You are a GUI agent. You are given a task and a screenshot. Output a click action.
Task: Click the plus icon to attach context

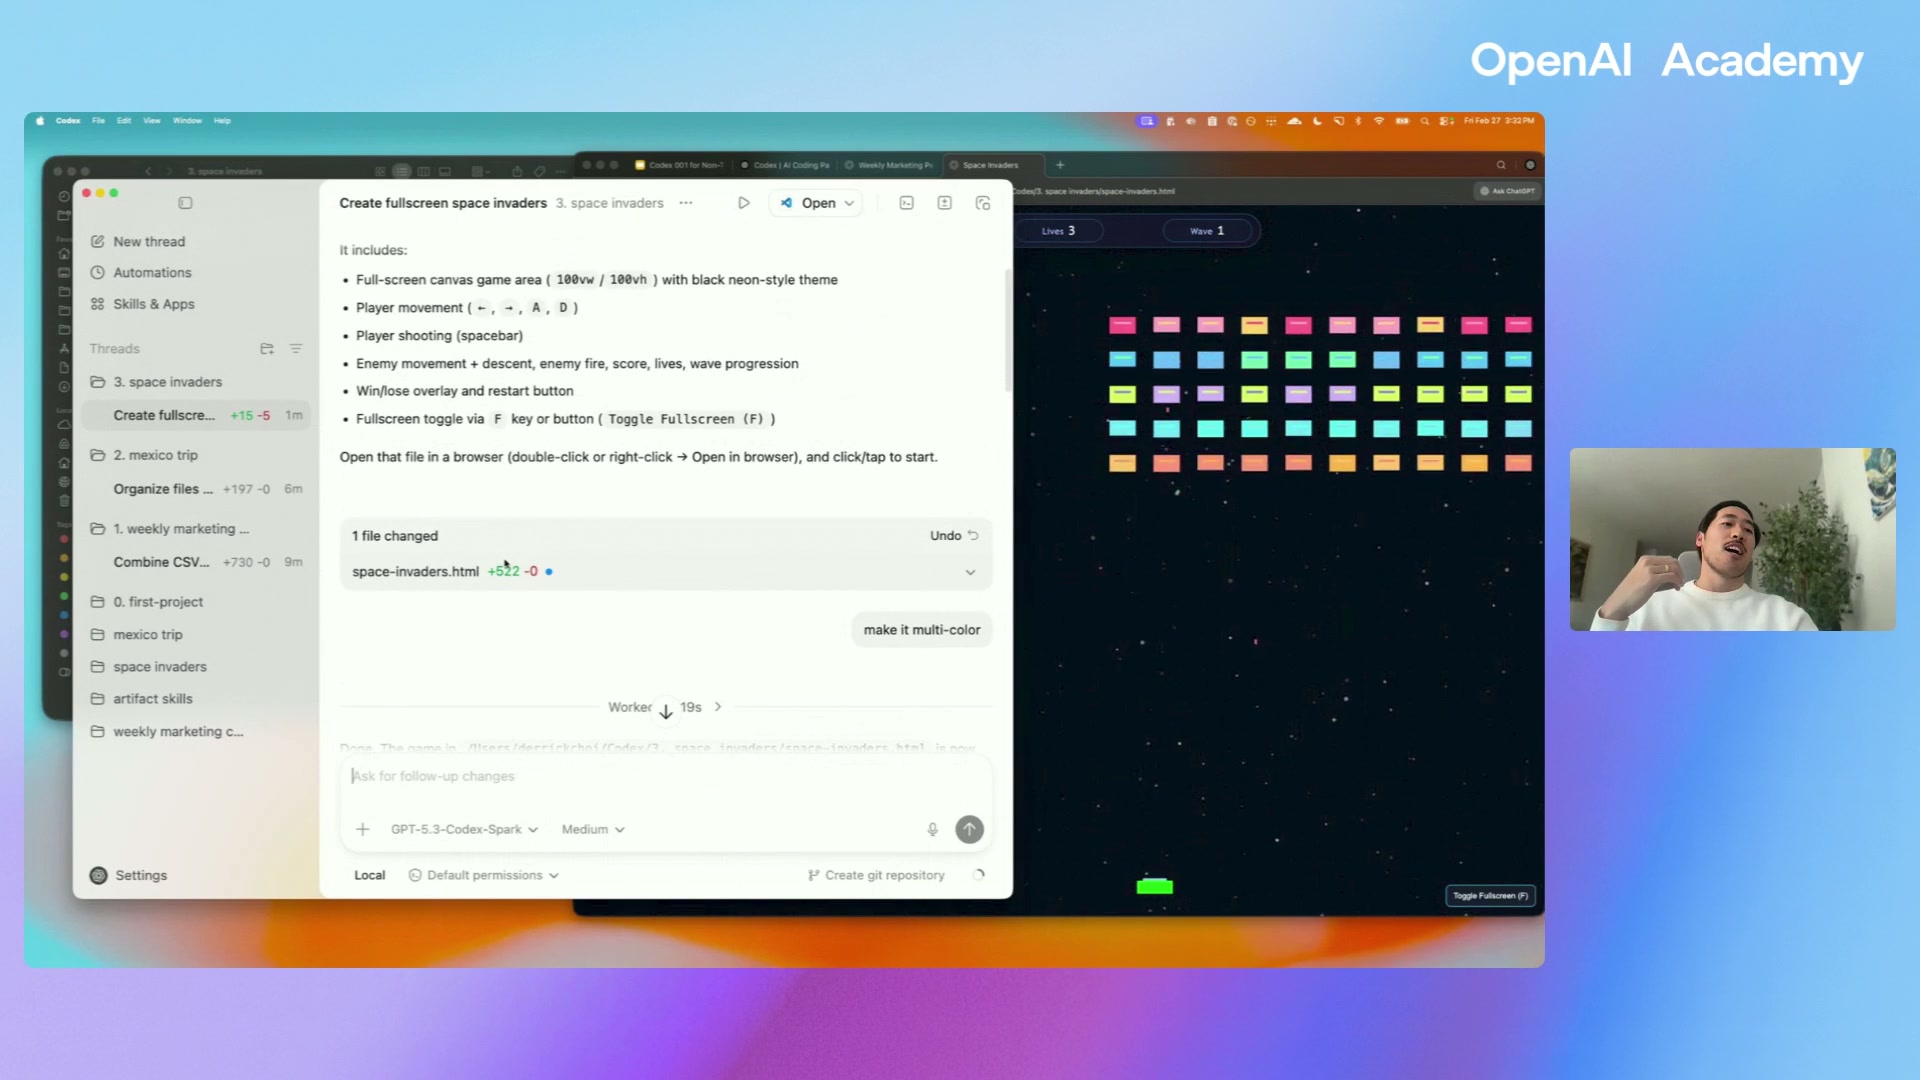(x=362, y=829)
